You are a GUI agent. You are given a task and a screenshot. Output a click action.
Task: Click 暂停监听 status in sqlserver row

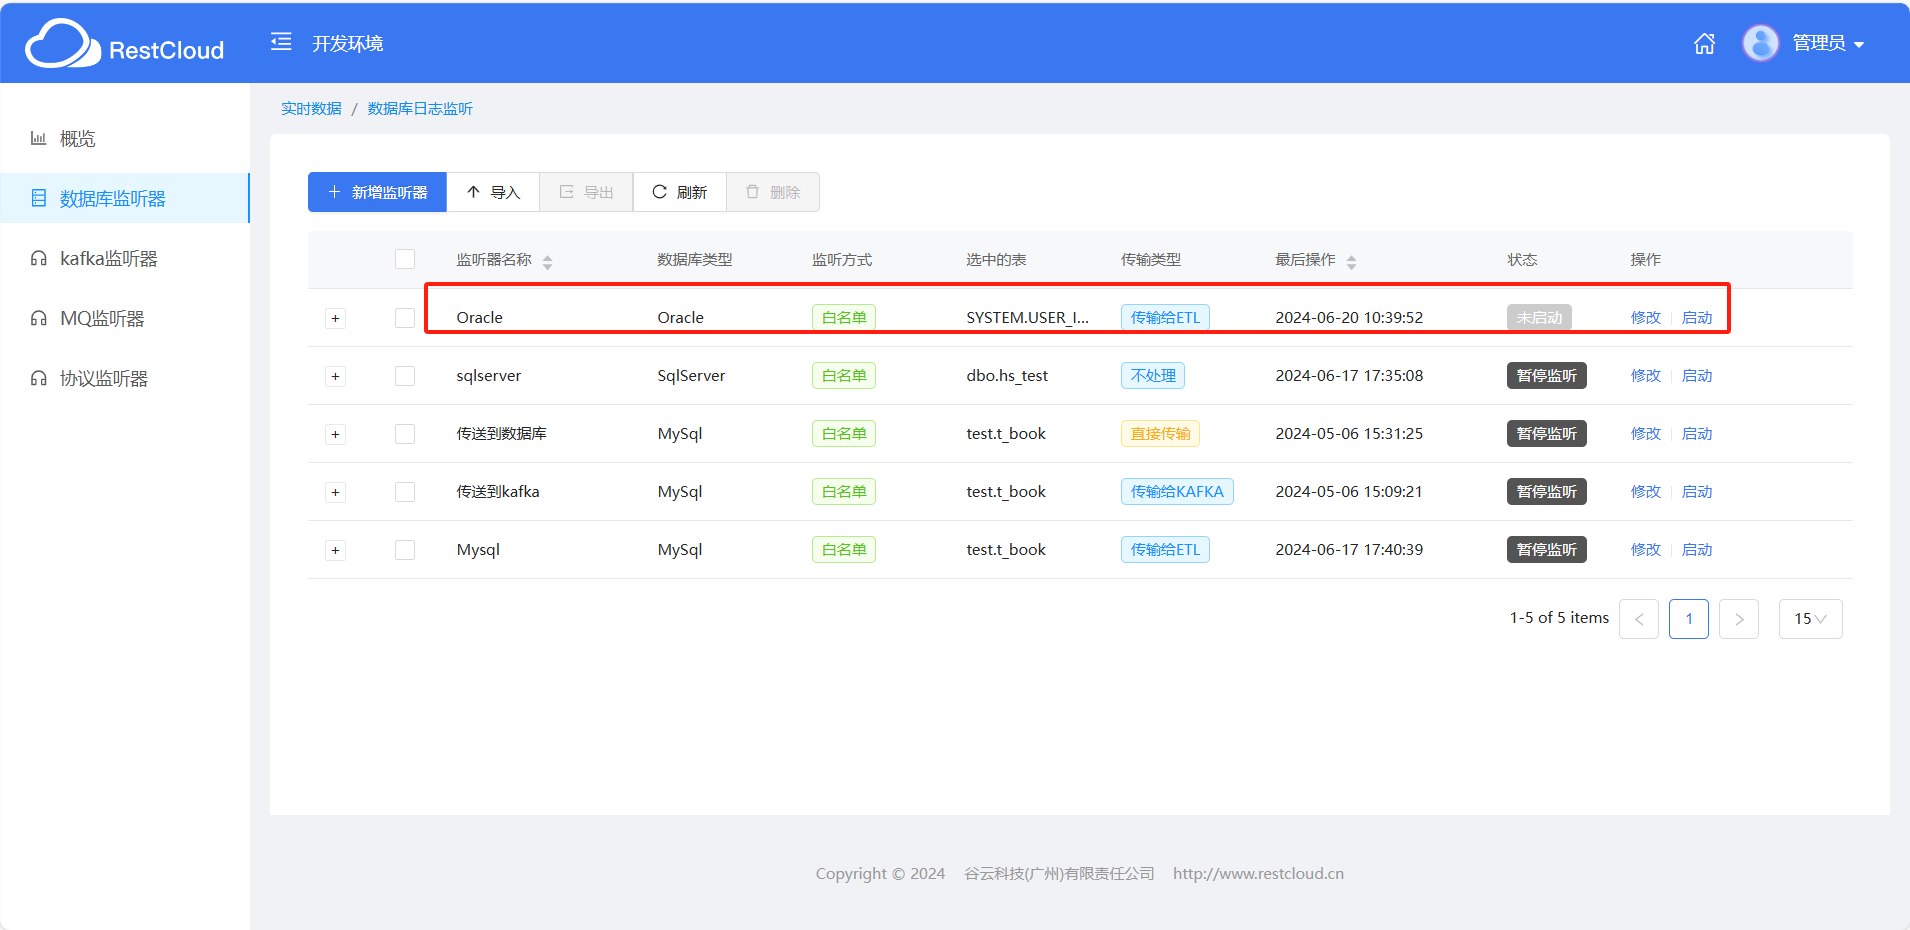tap(1546, 375)
